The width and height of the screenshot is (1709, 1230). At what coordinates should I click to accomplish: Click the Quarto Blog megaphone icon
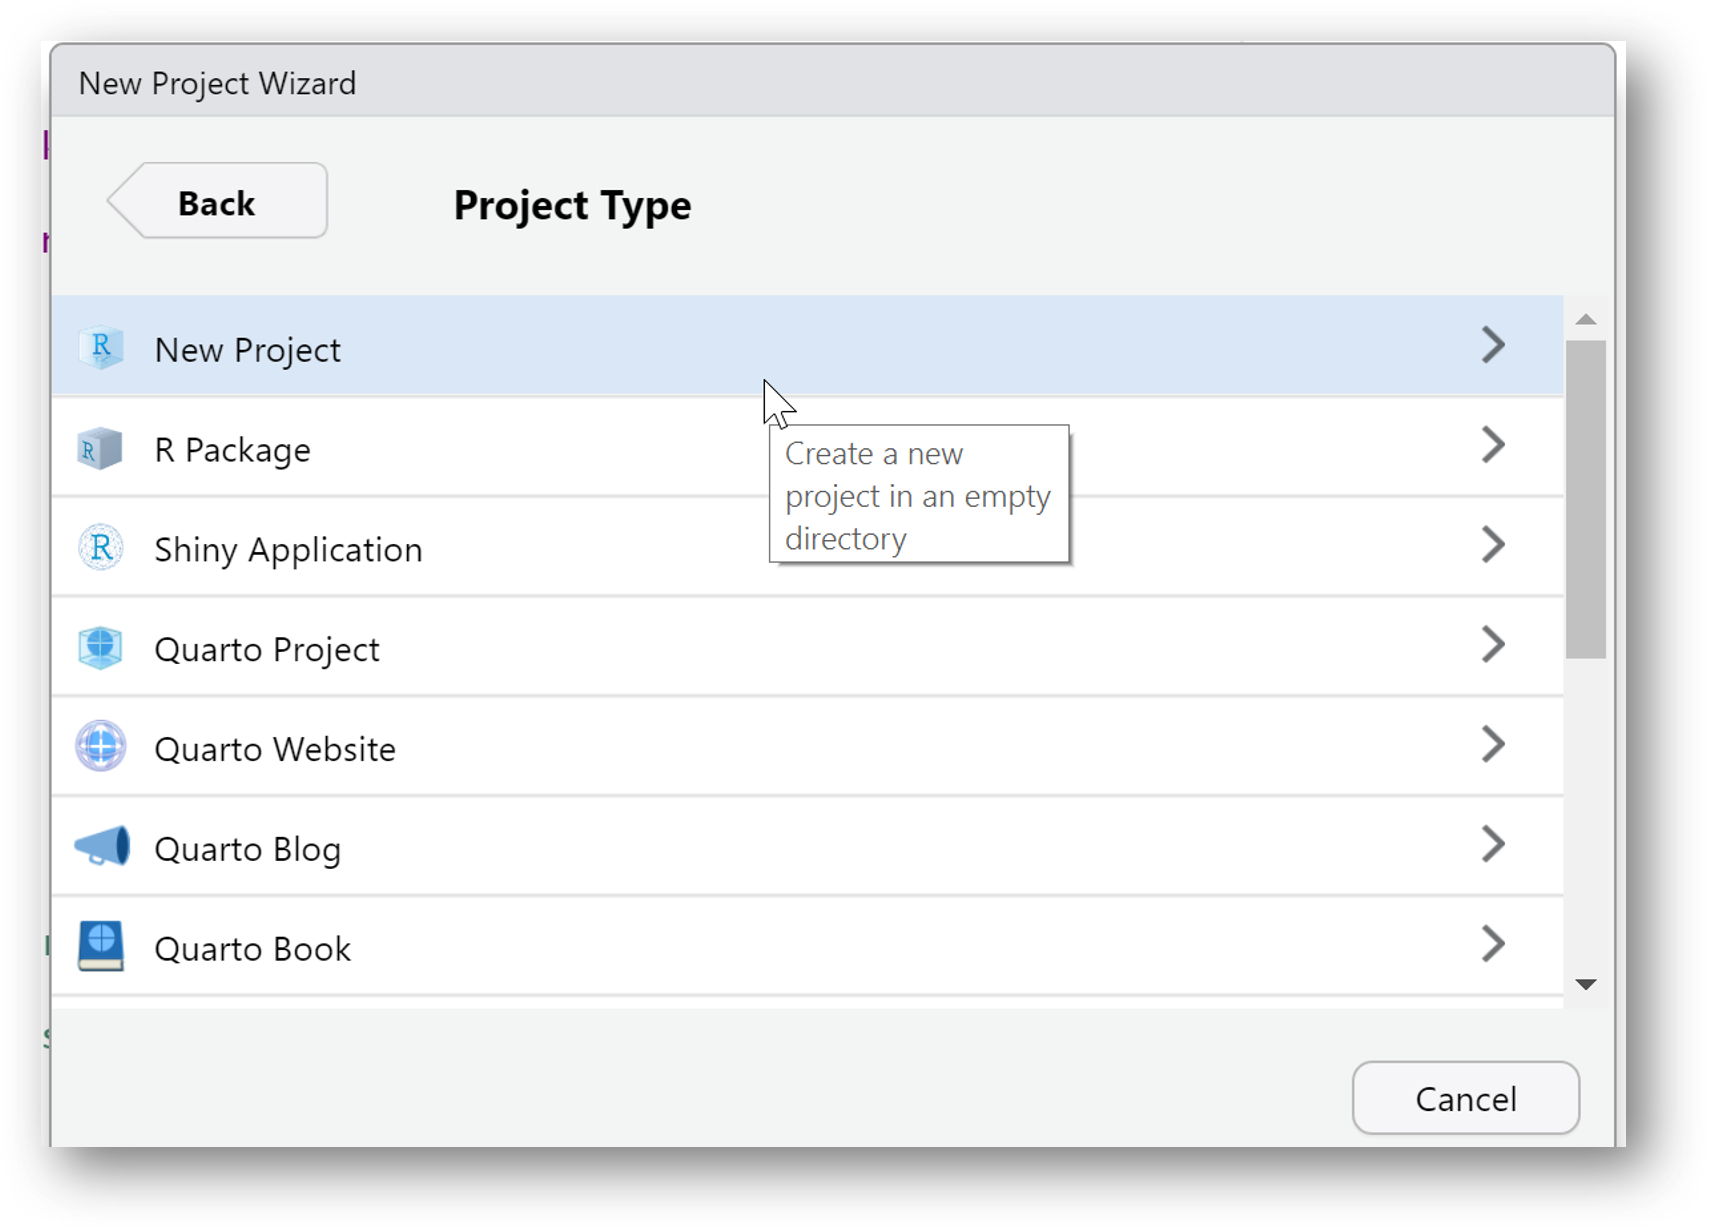coord(102,846)
